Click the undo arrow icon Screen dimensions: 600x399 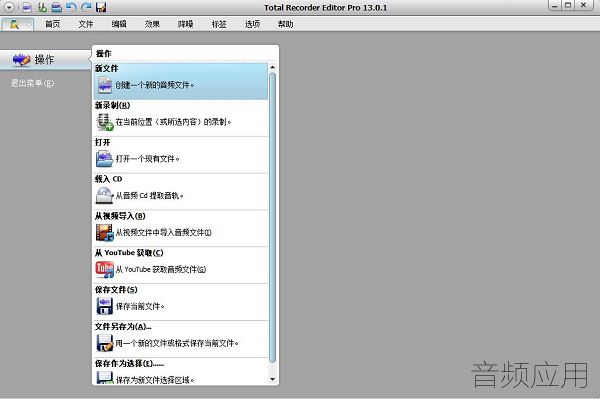[x=71, y=7]
